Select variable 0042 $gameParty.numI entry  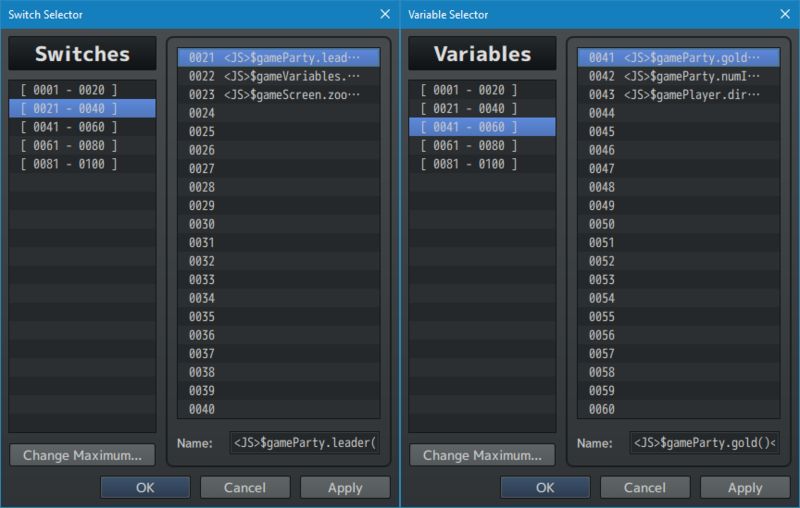(x=678, y=76)
